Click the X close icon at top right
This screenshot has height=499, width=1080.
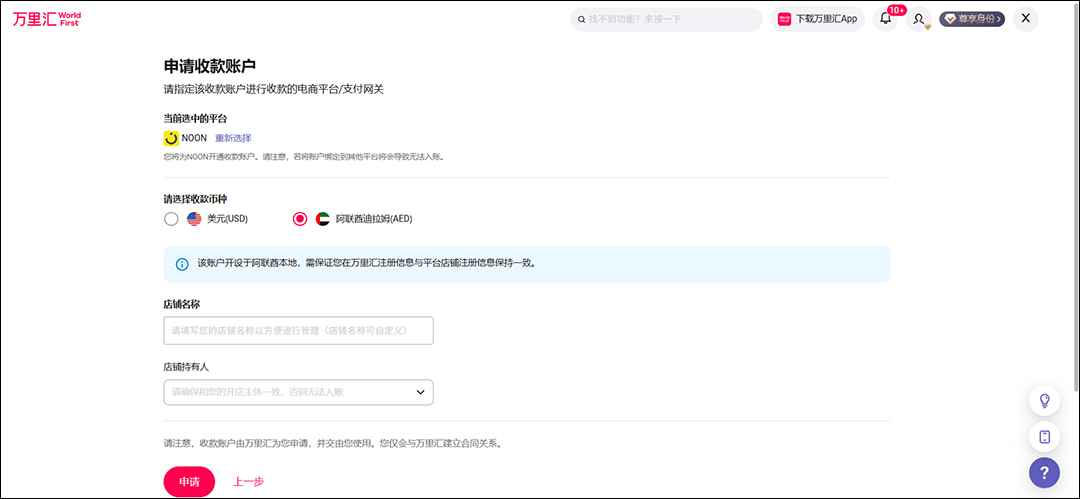pyautogui.click(x=1025, y=18)
